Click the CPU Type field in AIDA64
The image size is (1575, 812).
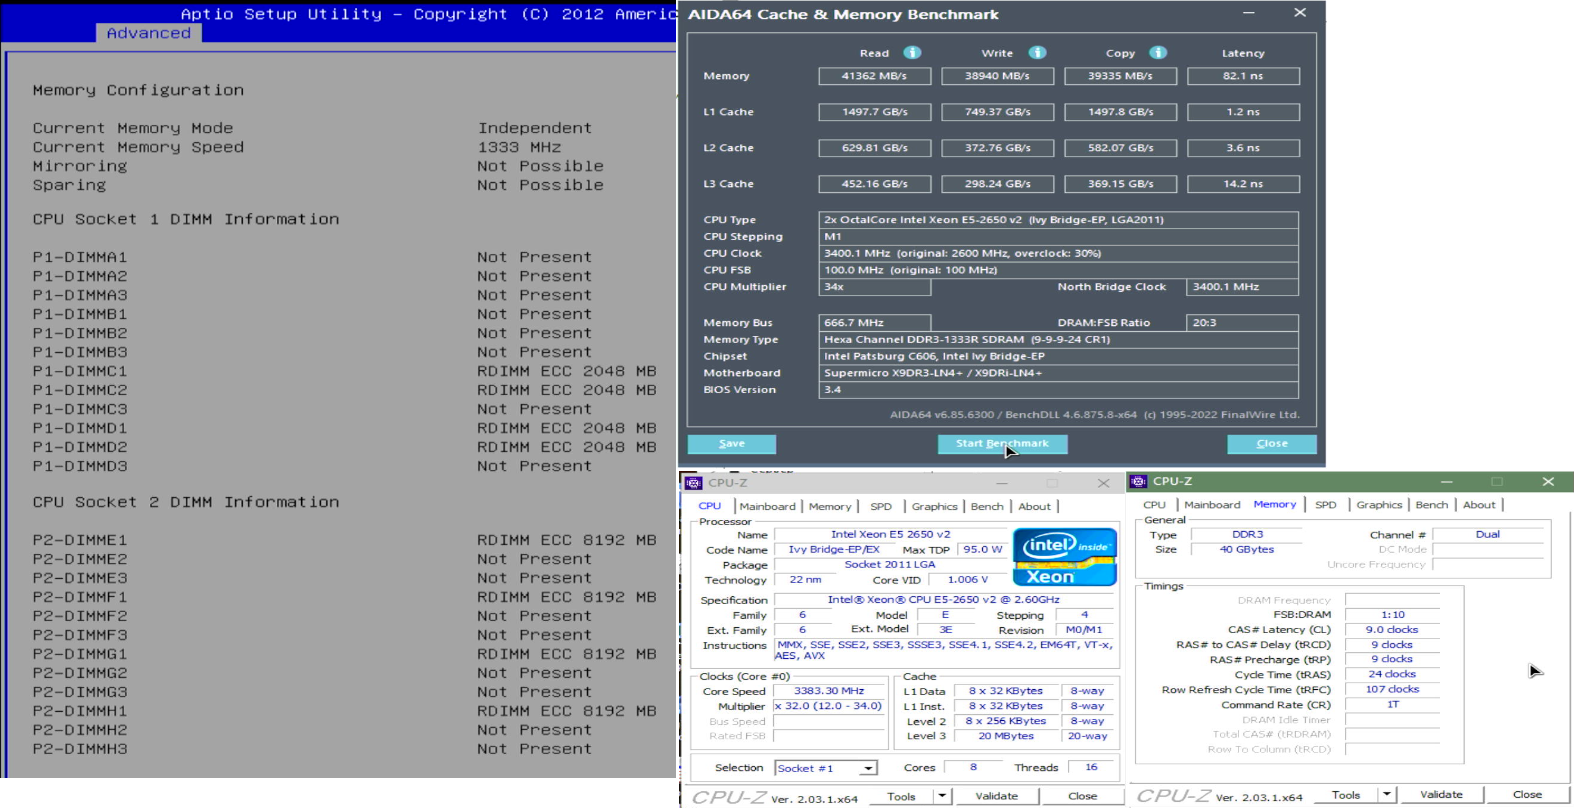[x=1058, y=220]
